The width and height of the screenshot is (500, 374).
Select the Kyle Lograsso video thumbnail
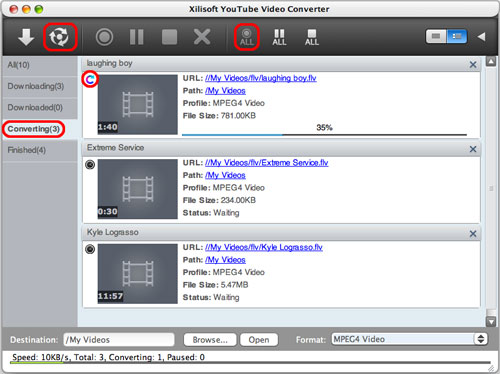138,274
